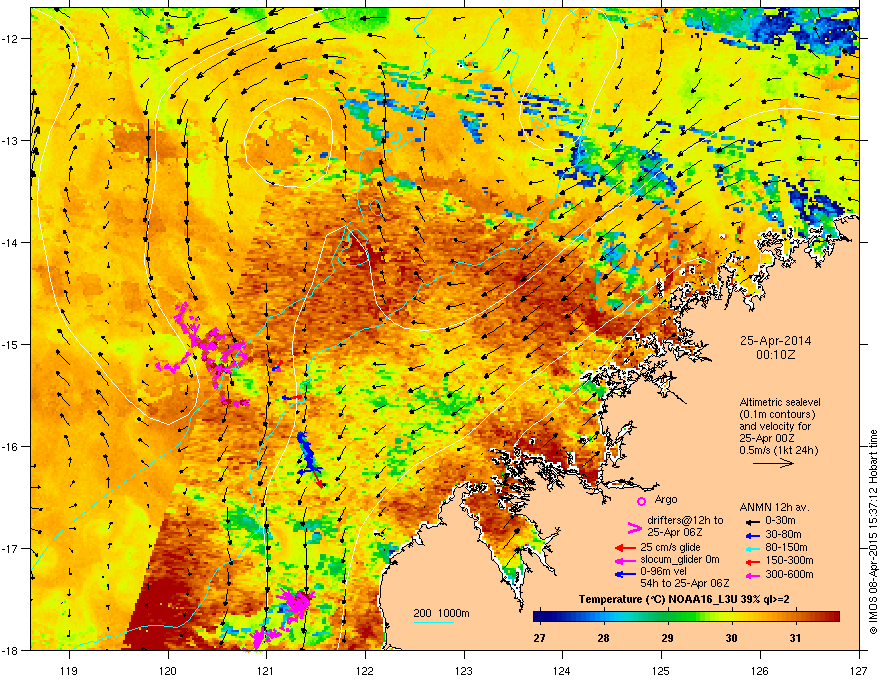Click the '150-300m' depth label
The height and width of the screenshot is (680, 880).
pyautogui.click(x=789, y=560)
